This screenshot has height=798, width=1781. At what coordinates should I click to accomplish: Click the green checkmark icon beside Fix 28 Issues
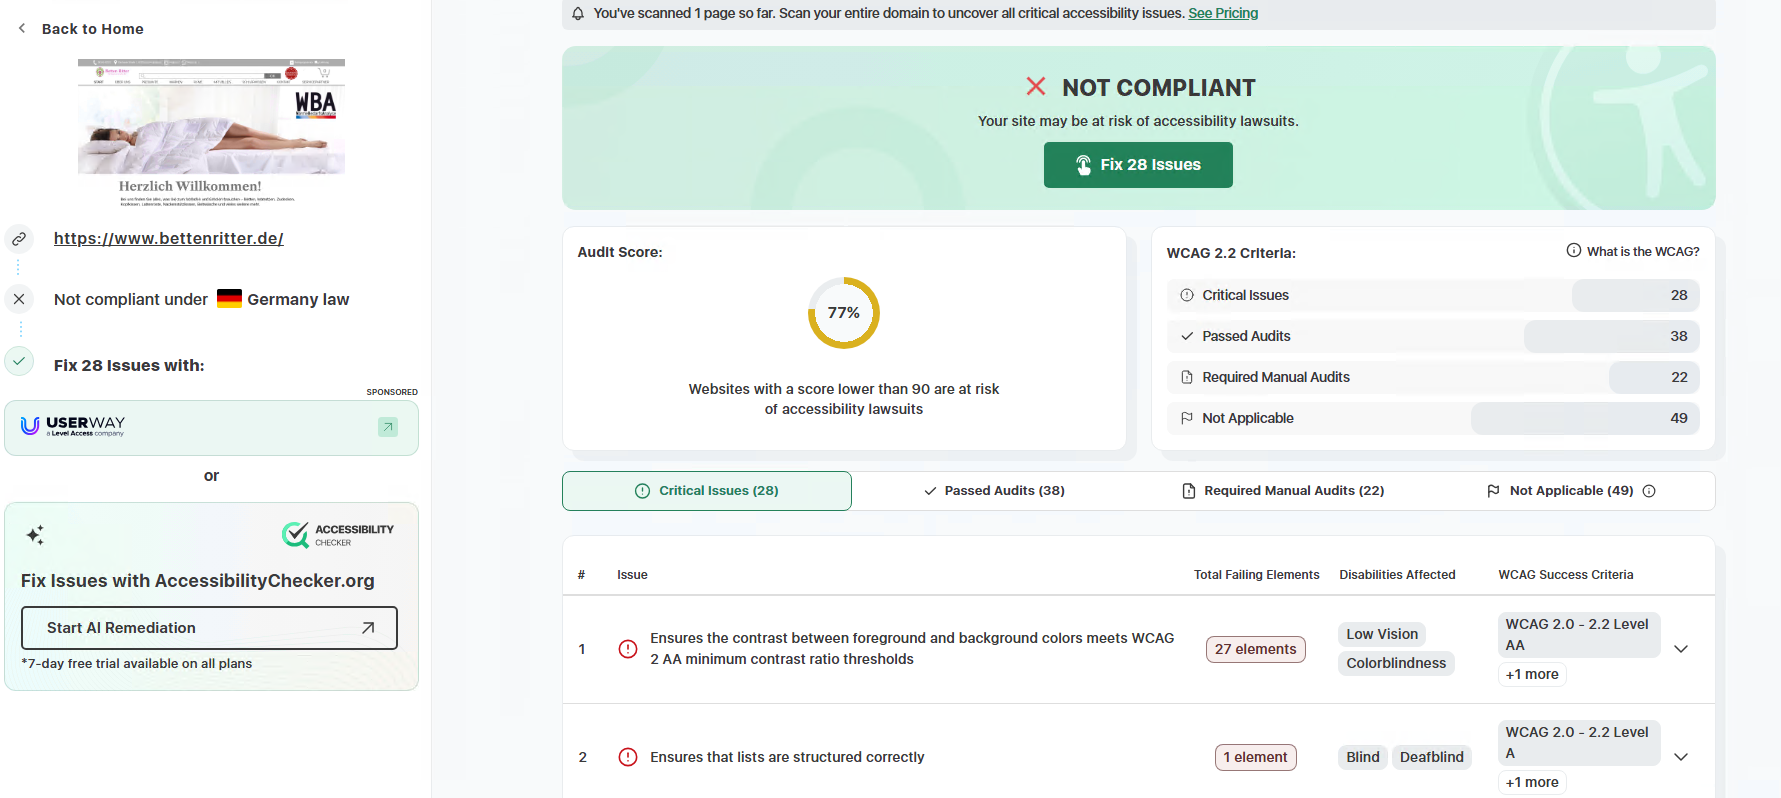pyautogui.click(x=19, y=361)
